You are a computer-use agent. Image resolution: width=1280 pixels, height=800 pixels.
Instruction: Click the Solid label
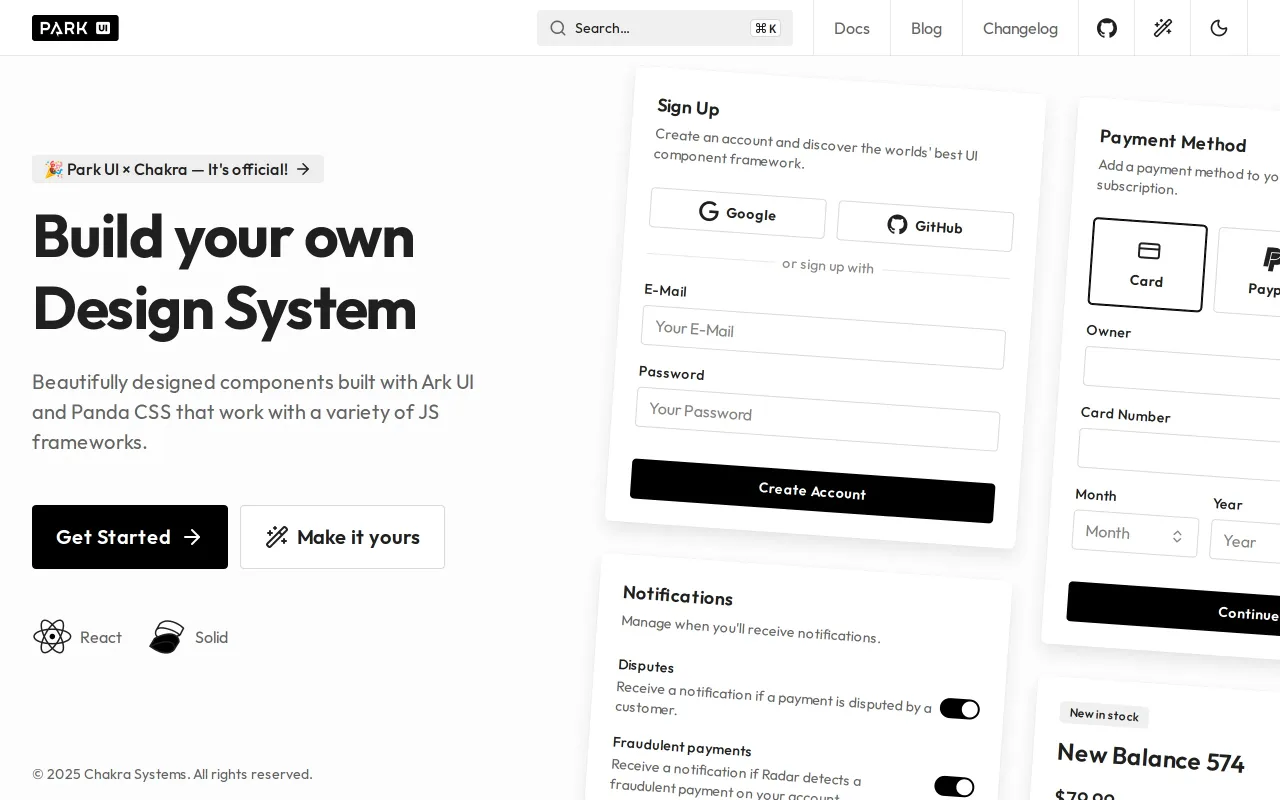point(212,637)
